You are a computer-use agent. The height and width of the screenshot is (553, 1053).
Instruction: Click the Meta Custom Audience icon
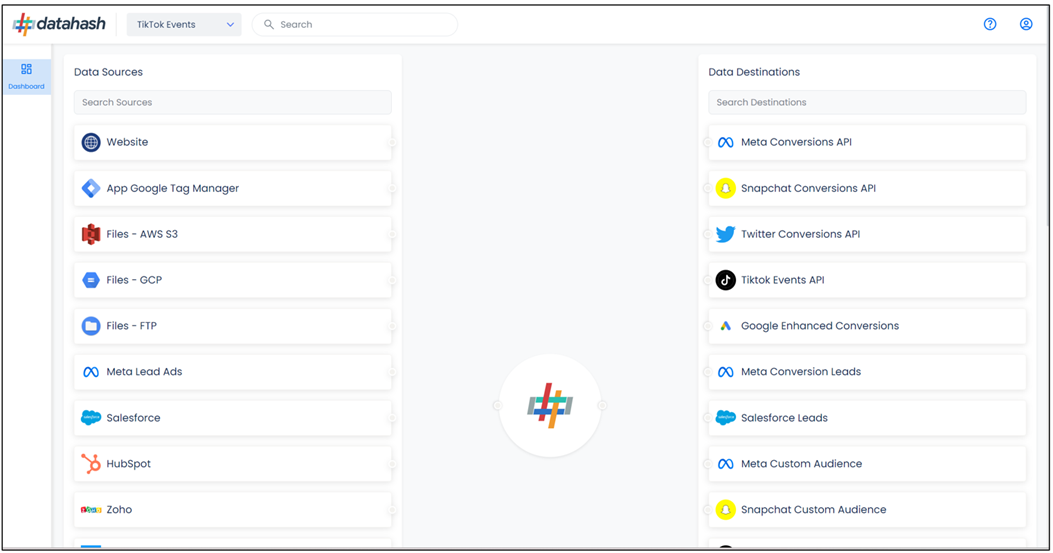[725, 464]
